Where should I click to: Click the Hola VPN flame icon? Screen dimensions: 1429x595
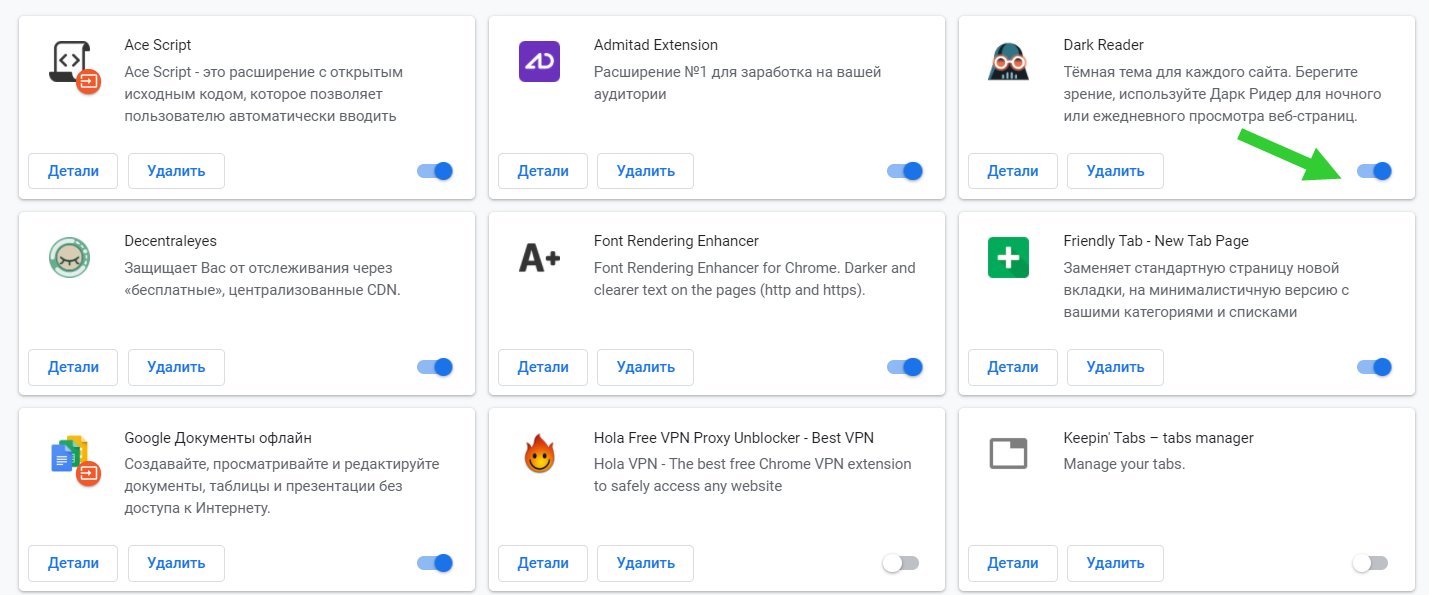539,454
